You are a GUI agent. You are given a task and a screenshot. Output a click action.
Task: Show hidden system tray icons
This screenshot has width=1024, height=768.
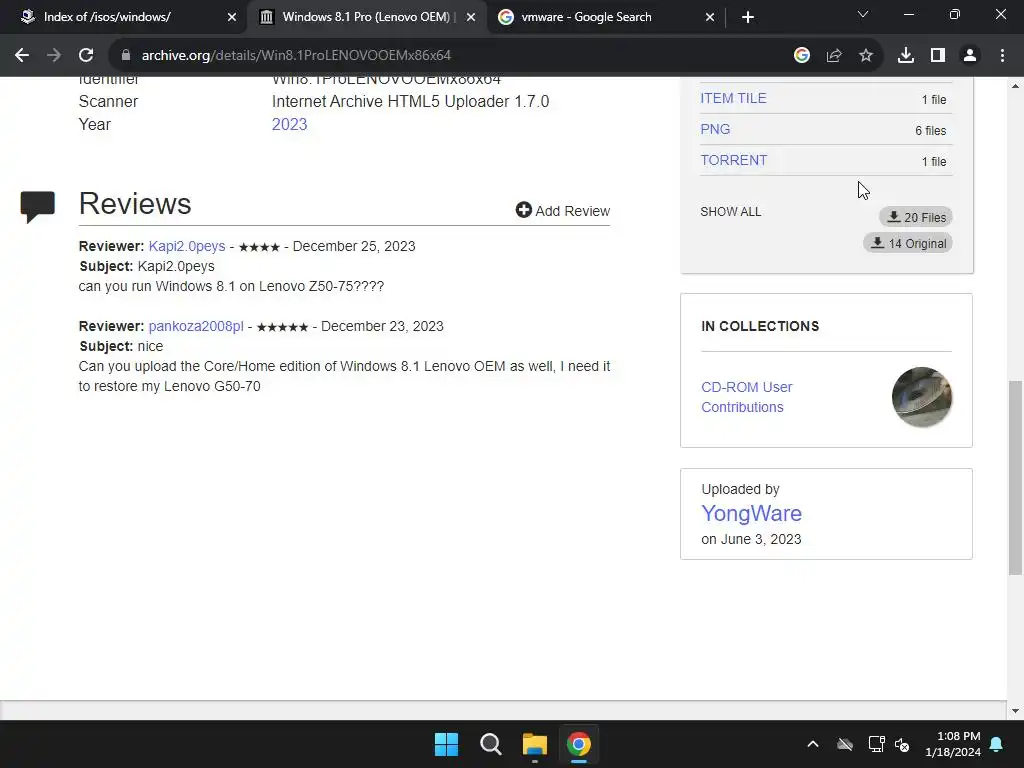(813, 744)
